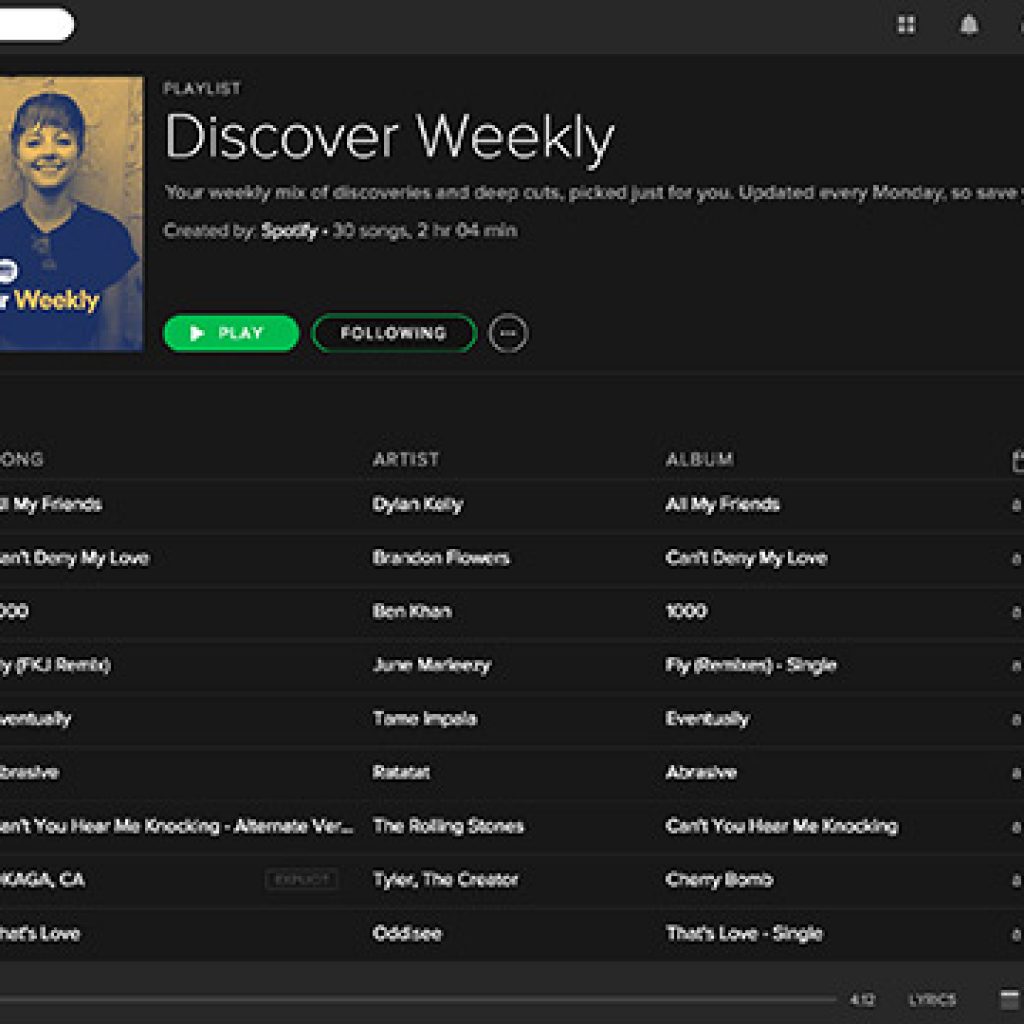Open artist Oddisee
The image size is (1024, 1024).
[407, 934]
